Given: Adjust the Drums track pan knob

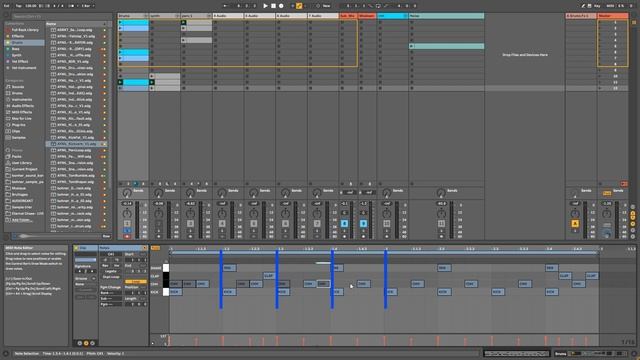Looking at the screenshot, I should point(127,213).
